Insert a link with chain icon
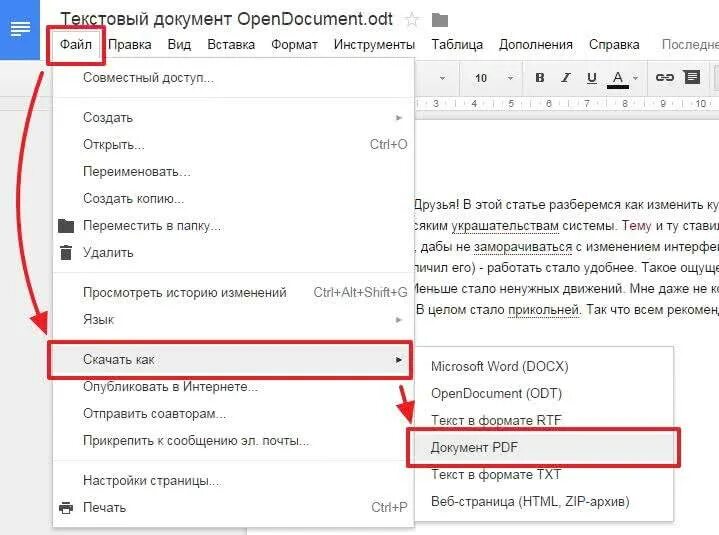 click(x=664, y=77)
